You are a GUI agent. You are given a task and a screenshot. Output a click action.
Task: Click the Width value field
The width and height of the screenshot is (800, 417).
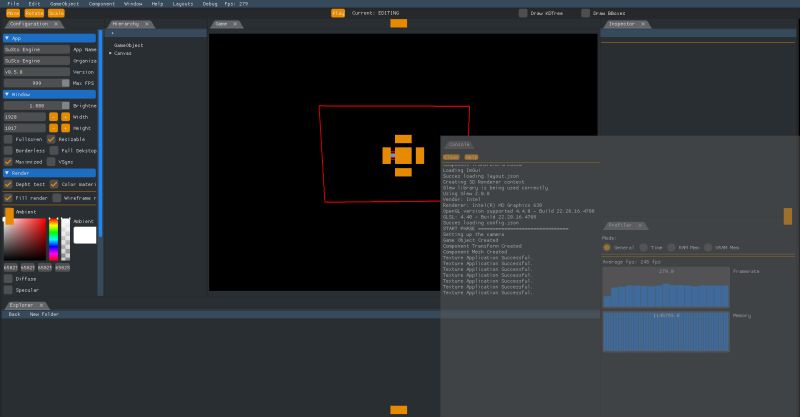coord(25,117)
